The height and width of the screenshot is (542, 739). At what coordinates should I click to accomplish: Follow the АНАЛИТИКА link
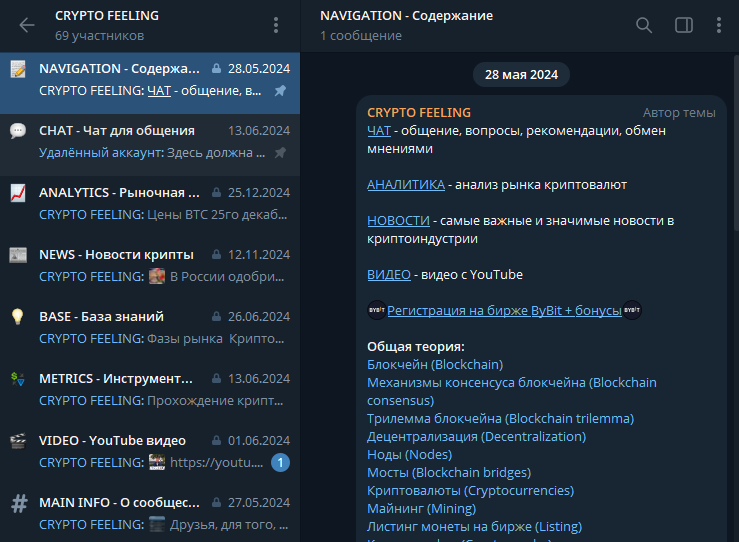406,185
